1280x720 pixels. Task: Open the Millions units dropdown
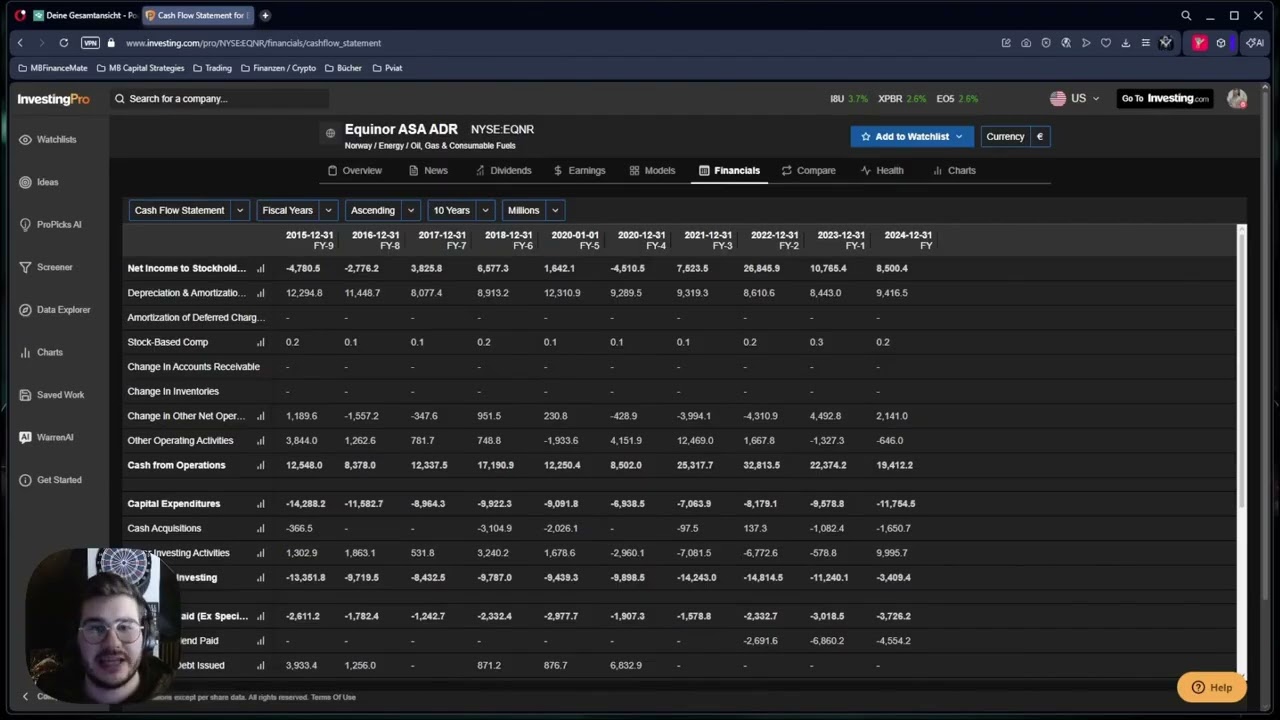pyautogui.click(x=532, y=210)
